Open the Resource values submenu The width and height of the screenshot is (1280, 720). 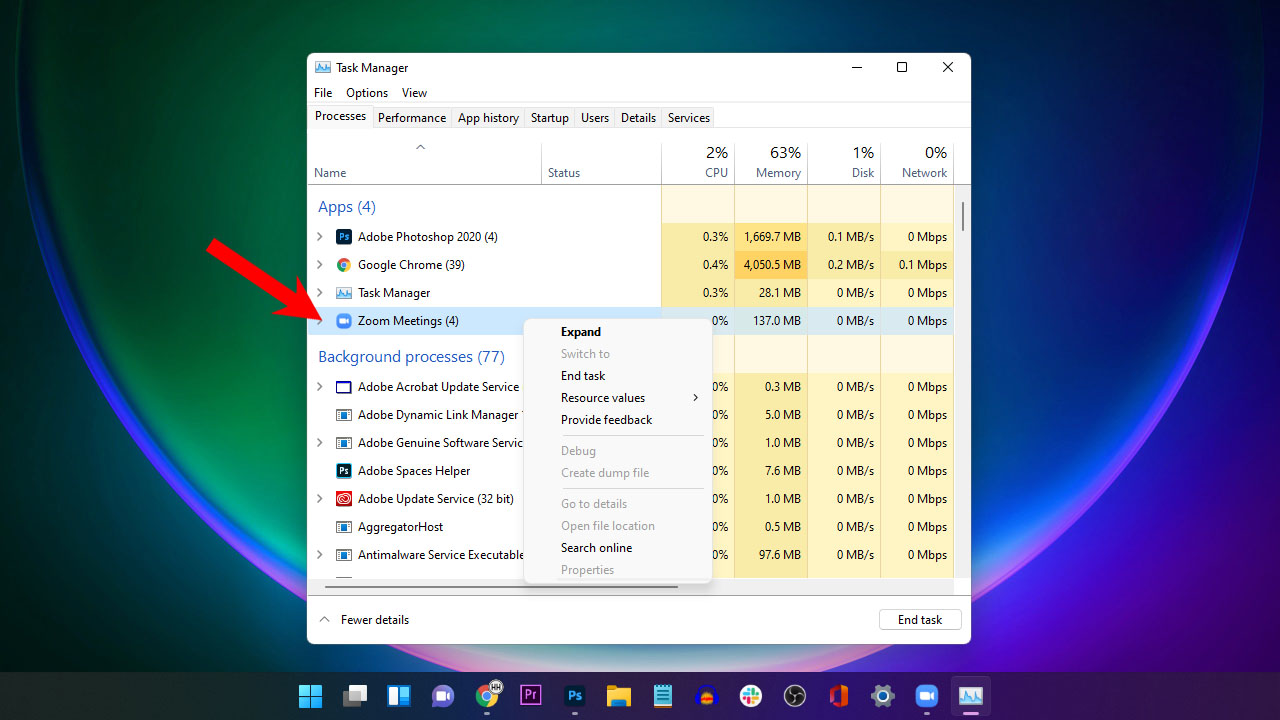click(x=603, y=397)
